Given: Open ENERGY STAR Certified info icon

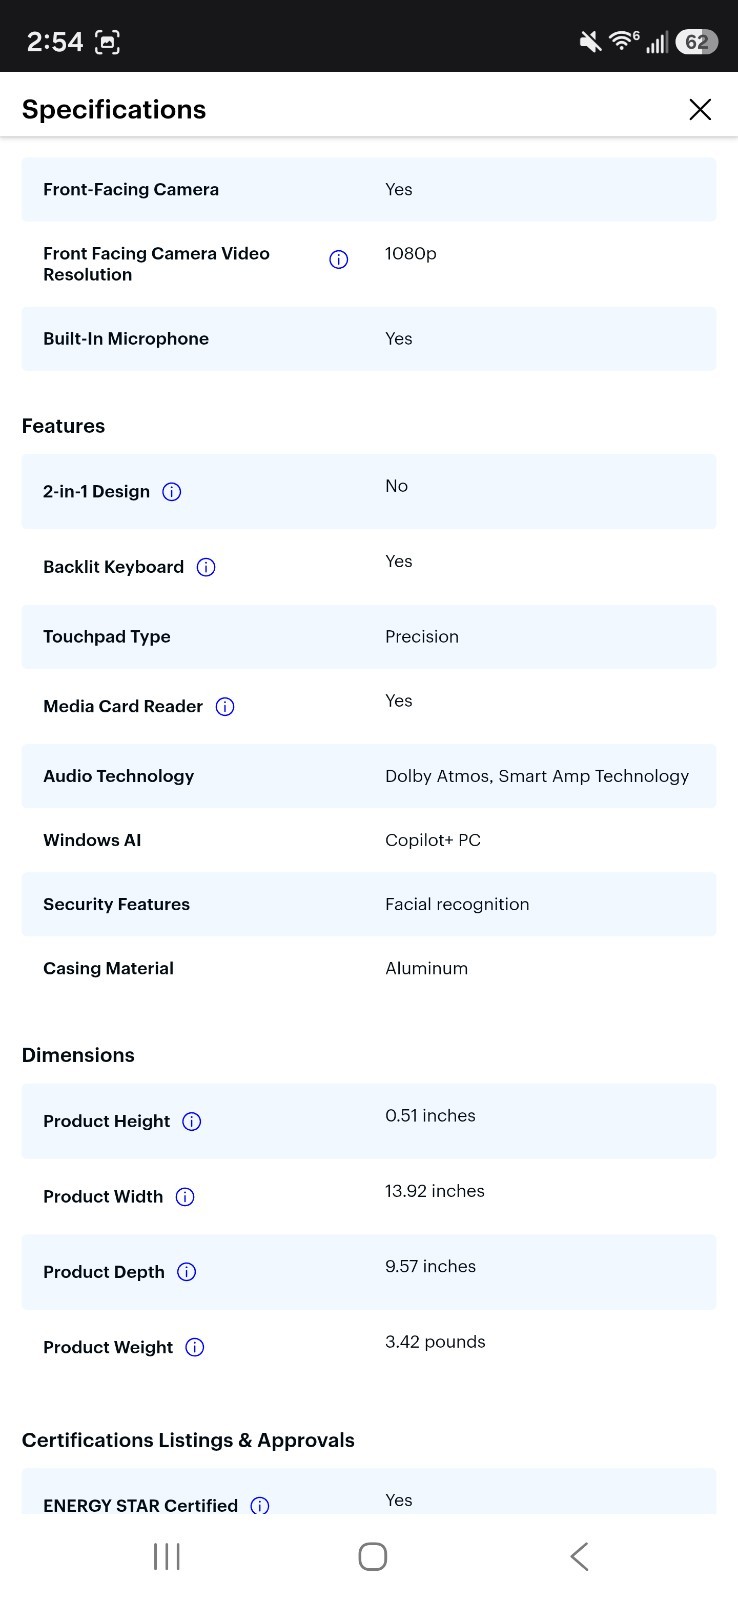Looking at the screenshot, I should pos(260,1505).
